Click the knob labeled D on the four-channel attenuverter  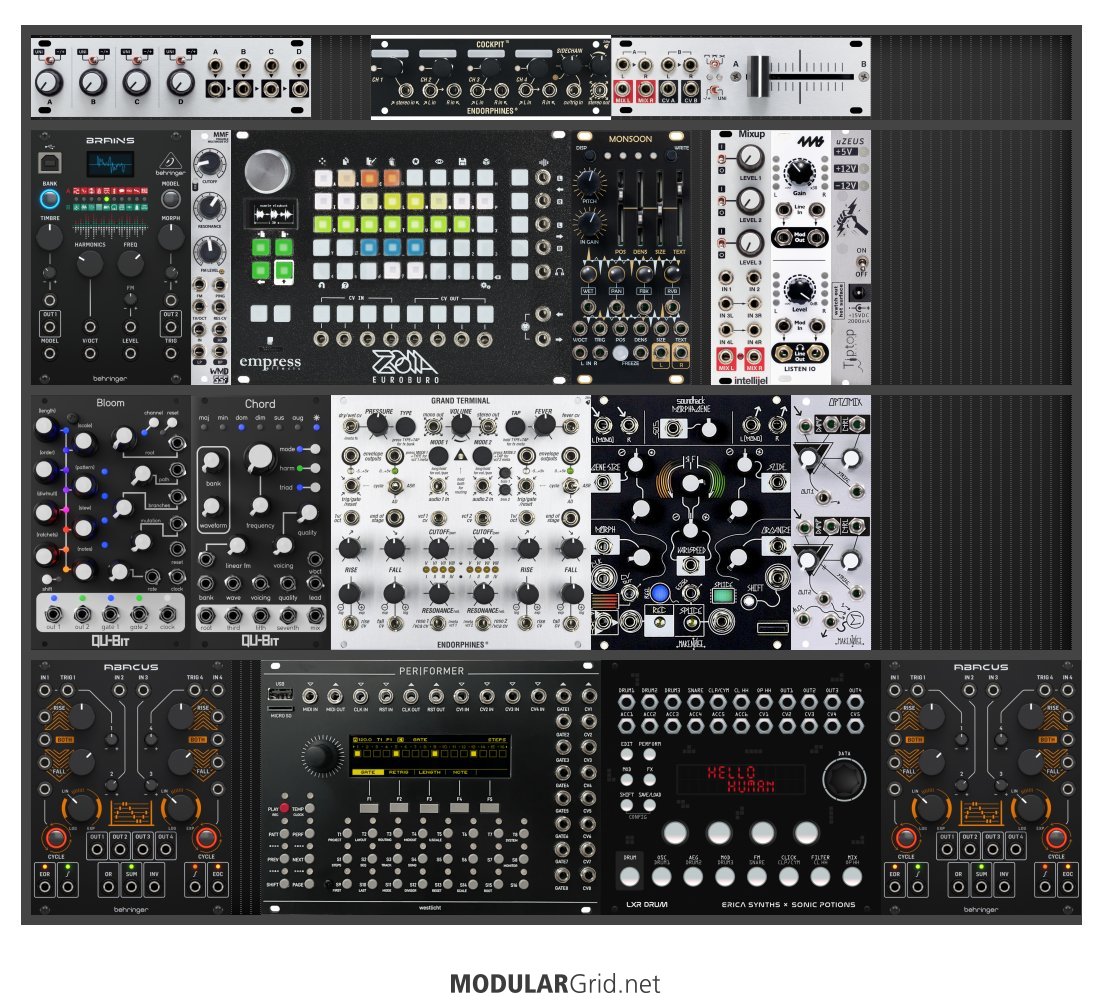point(180,83)
